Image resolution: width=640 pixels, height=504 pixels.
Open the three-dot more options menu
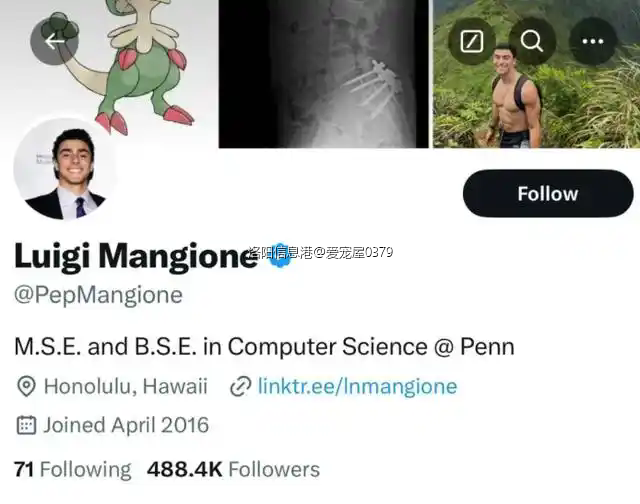(592, 41)
